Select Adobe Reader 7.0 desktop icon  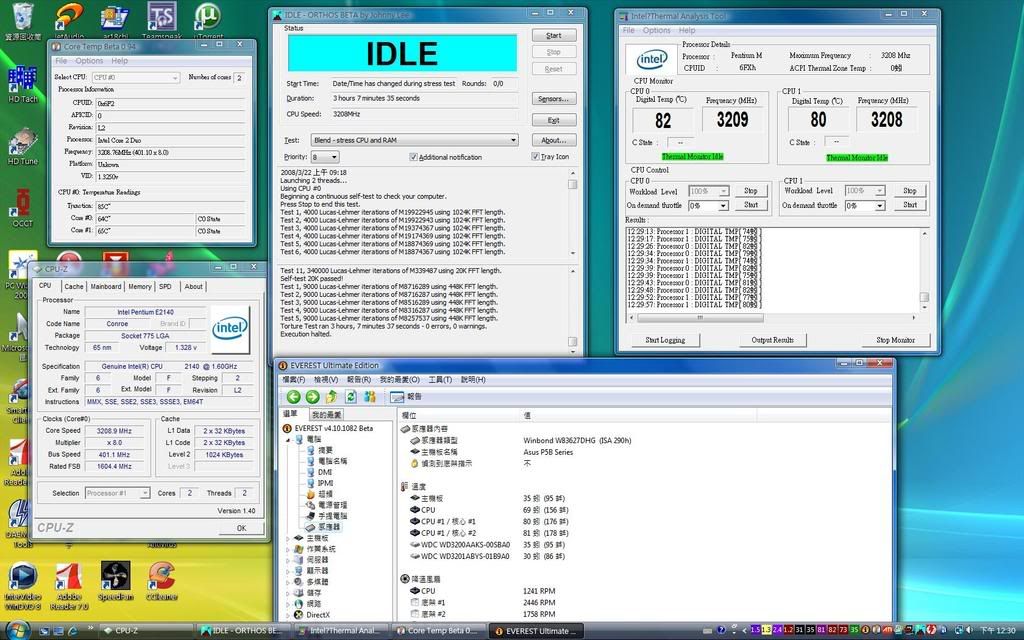(69, 586)
